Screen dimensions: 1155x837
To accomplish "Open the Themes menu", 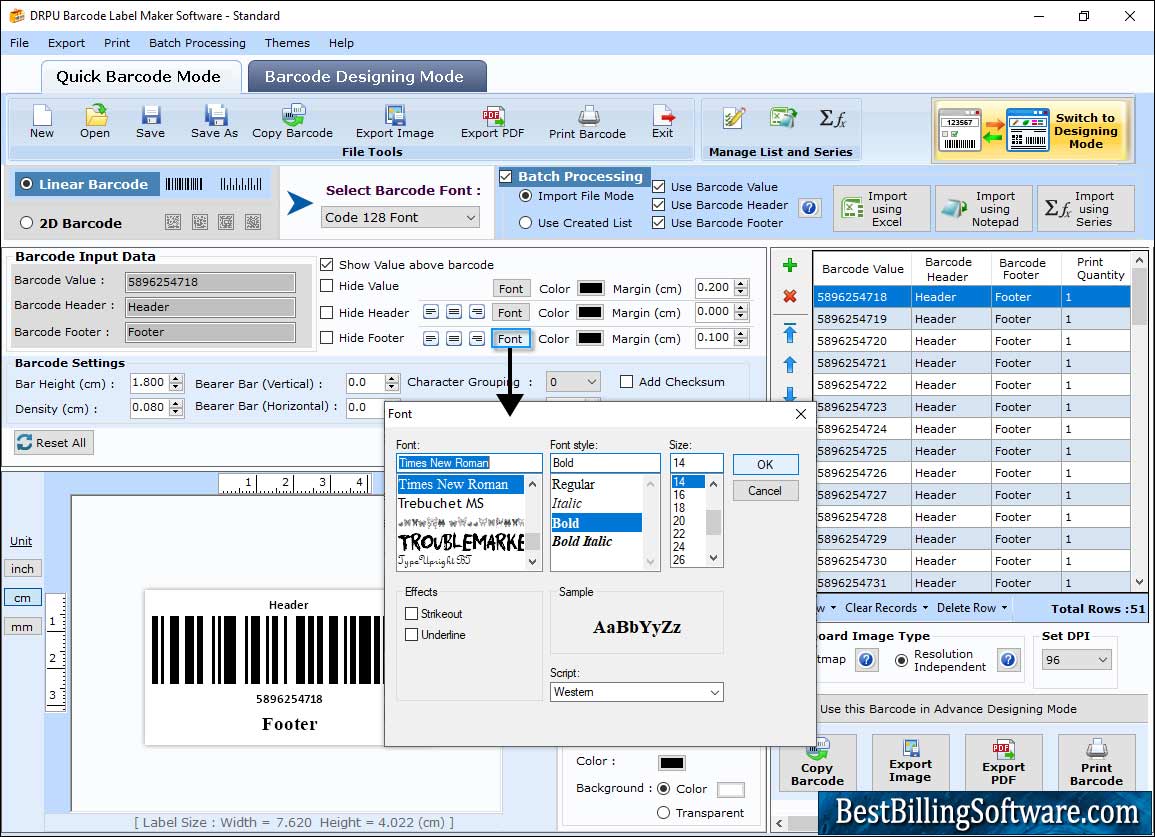I will 287,43.
